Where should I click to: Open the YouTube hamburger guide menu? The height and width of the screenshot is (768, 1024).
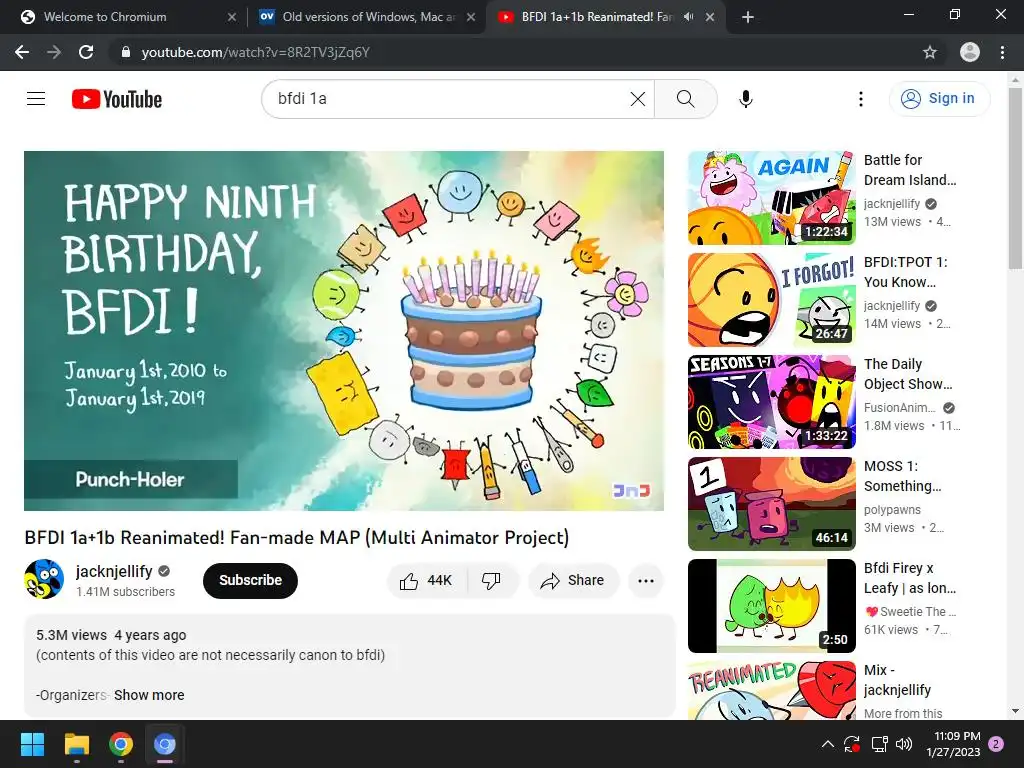36,99
